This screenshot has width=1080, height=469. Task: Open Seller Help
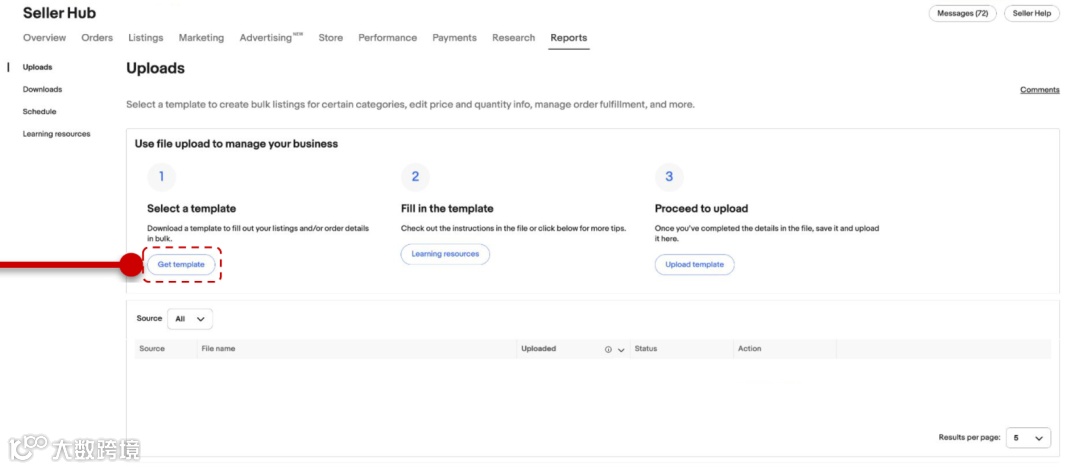coord(1031,13)
